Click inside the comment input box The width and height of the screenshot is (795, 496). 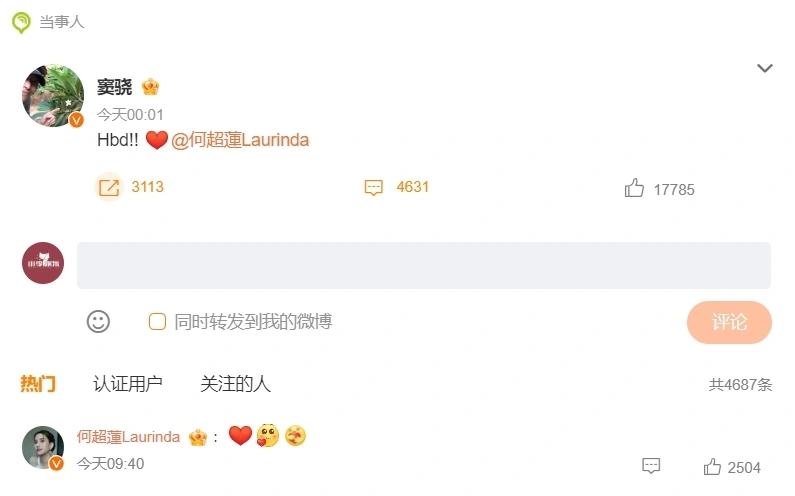424,265
